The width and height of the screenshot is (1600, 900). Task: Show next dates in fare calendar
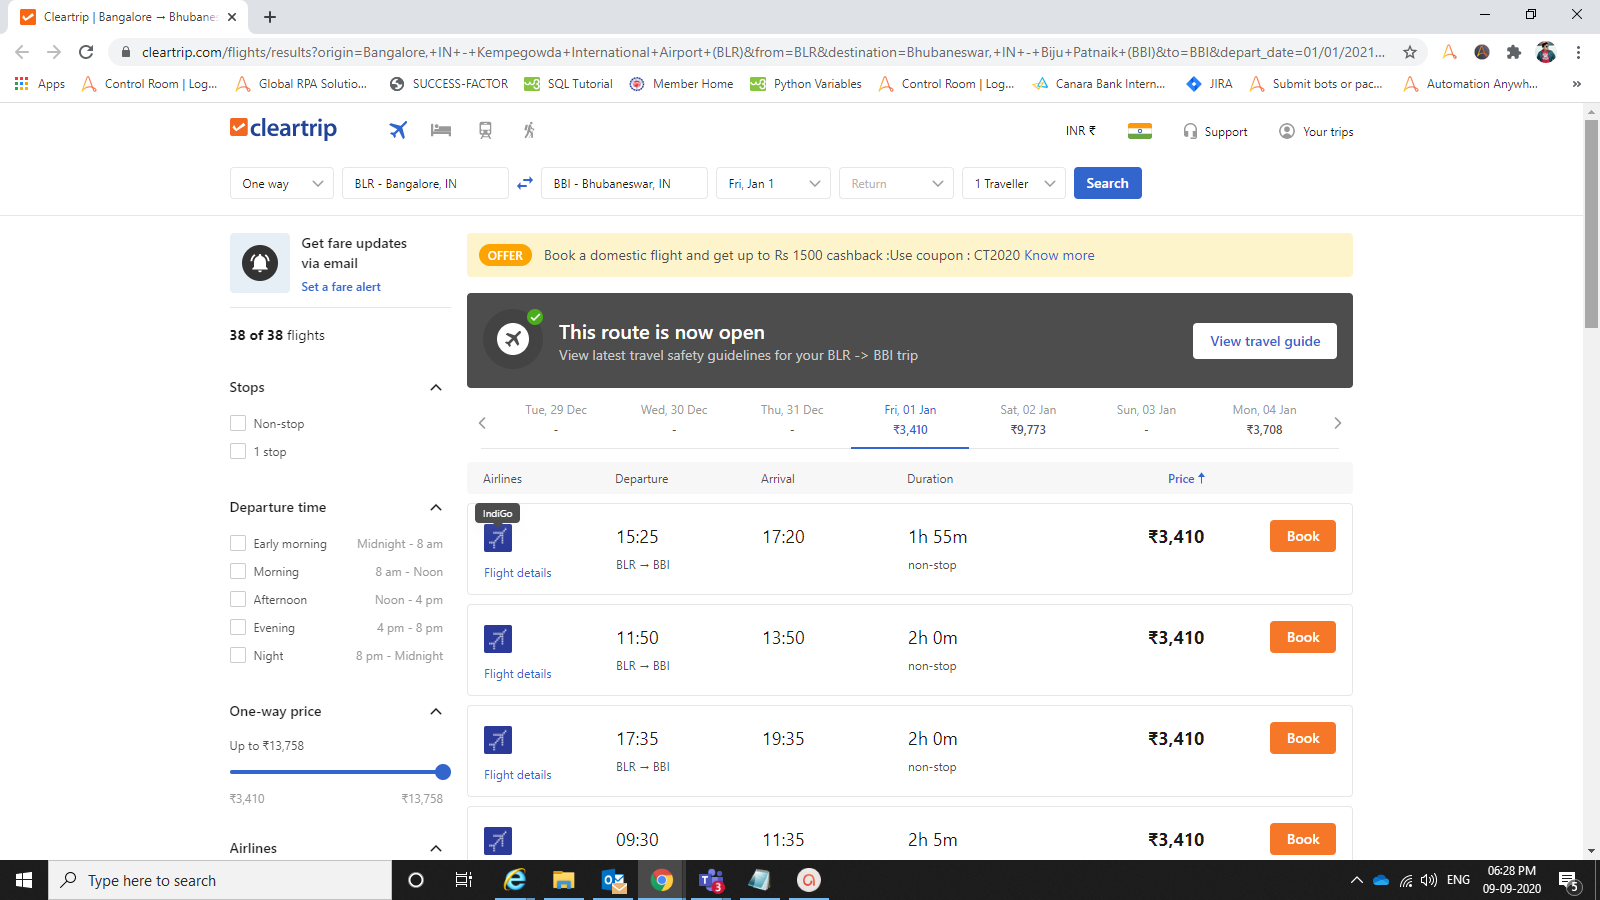1337,423
